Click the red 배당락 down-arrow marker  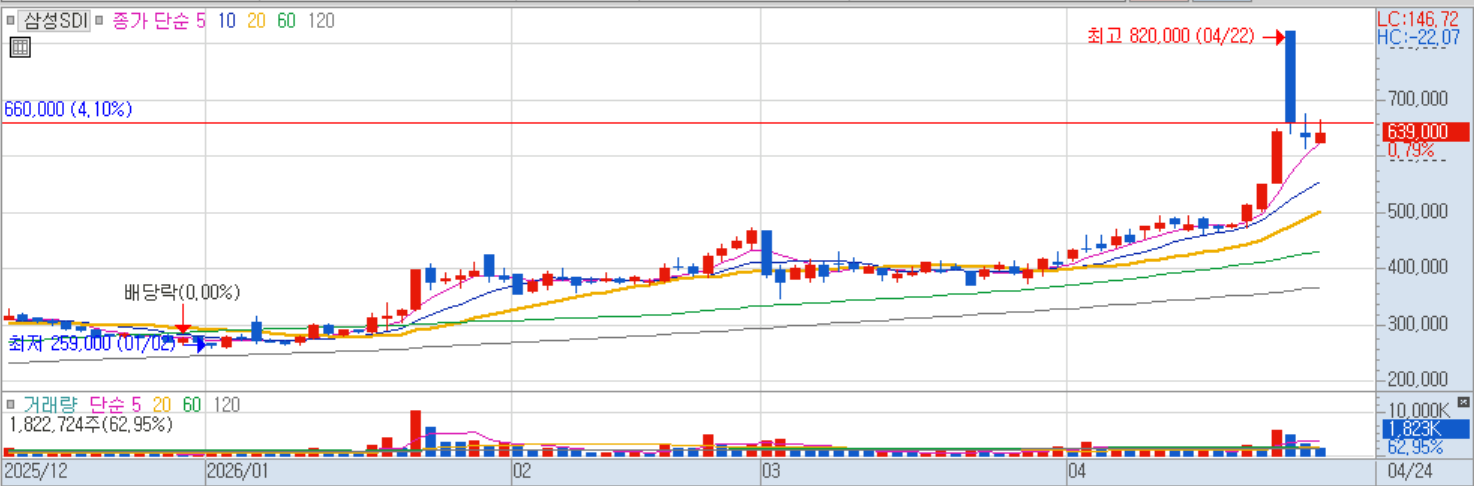(x=183, y=319)
